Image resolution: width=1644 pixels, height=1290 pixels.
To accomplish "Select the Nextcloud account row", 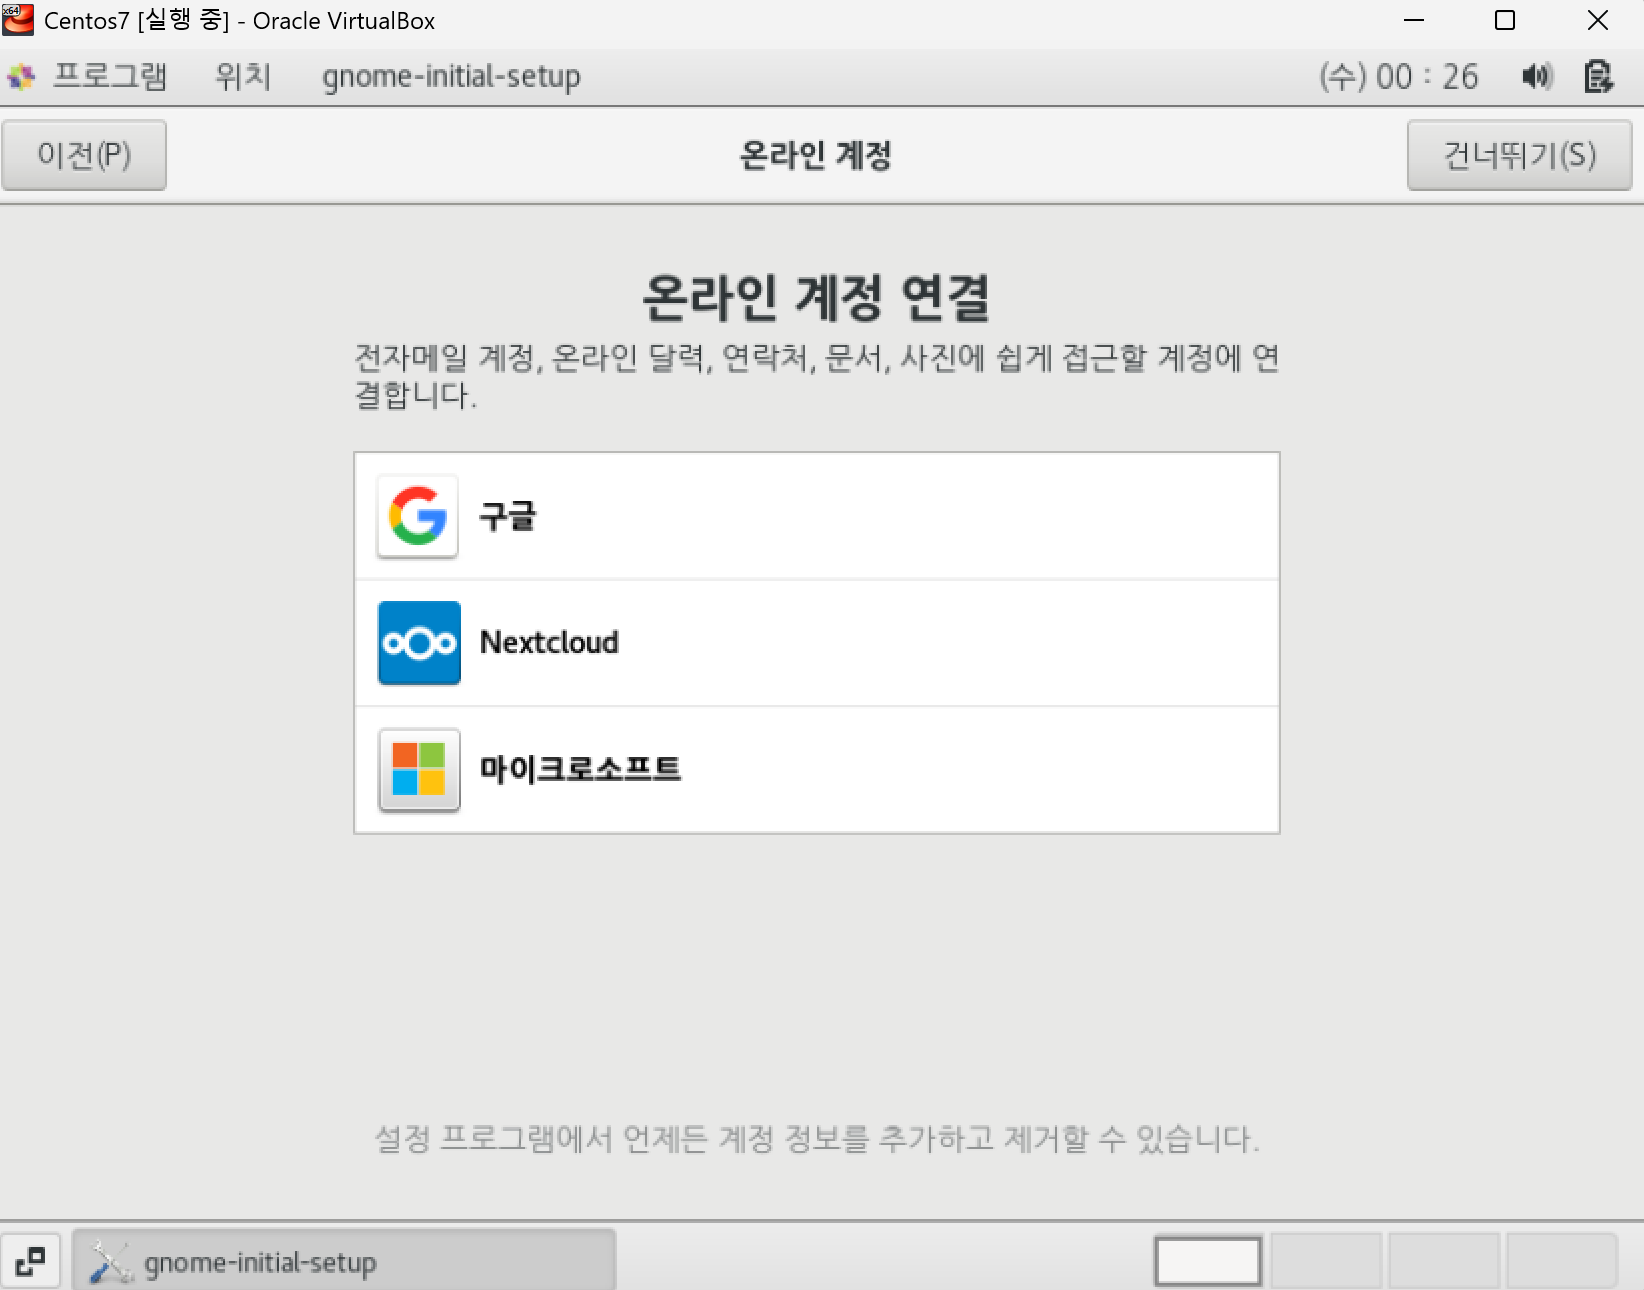I will [x=817, y=643].
